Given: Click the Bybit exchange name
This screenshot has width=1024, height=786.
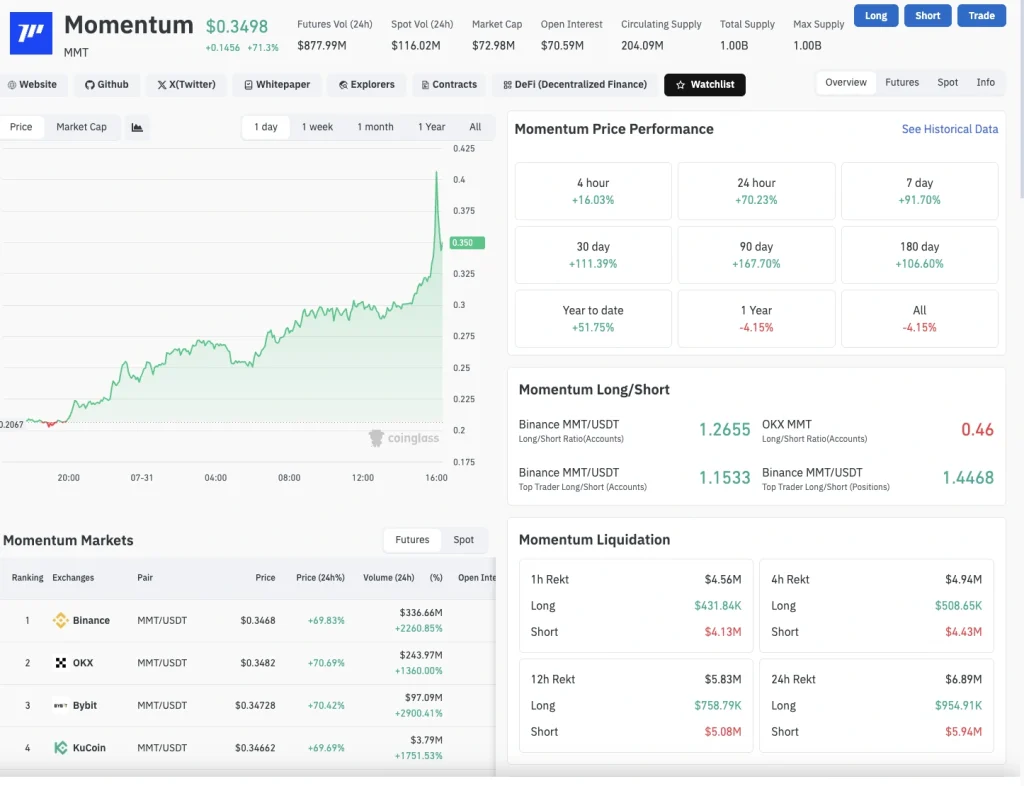Looking at the screenshot, I should point(85,705).
